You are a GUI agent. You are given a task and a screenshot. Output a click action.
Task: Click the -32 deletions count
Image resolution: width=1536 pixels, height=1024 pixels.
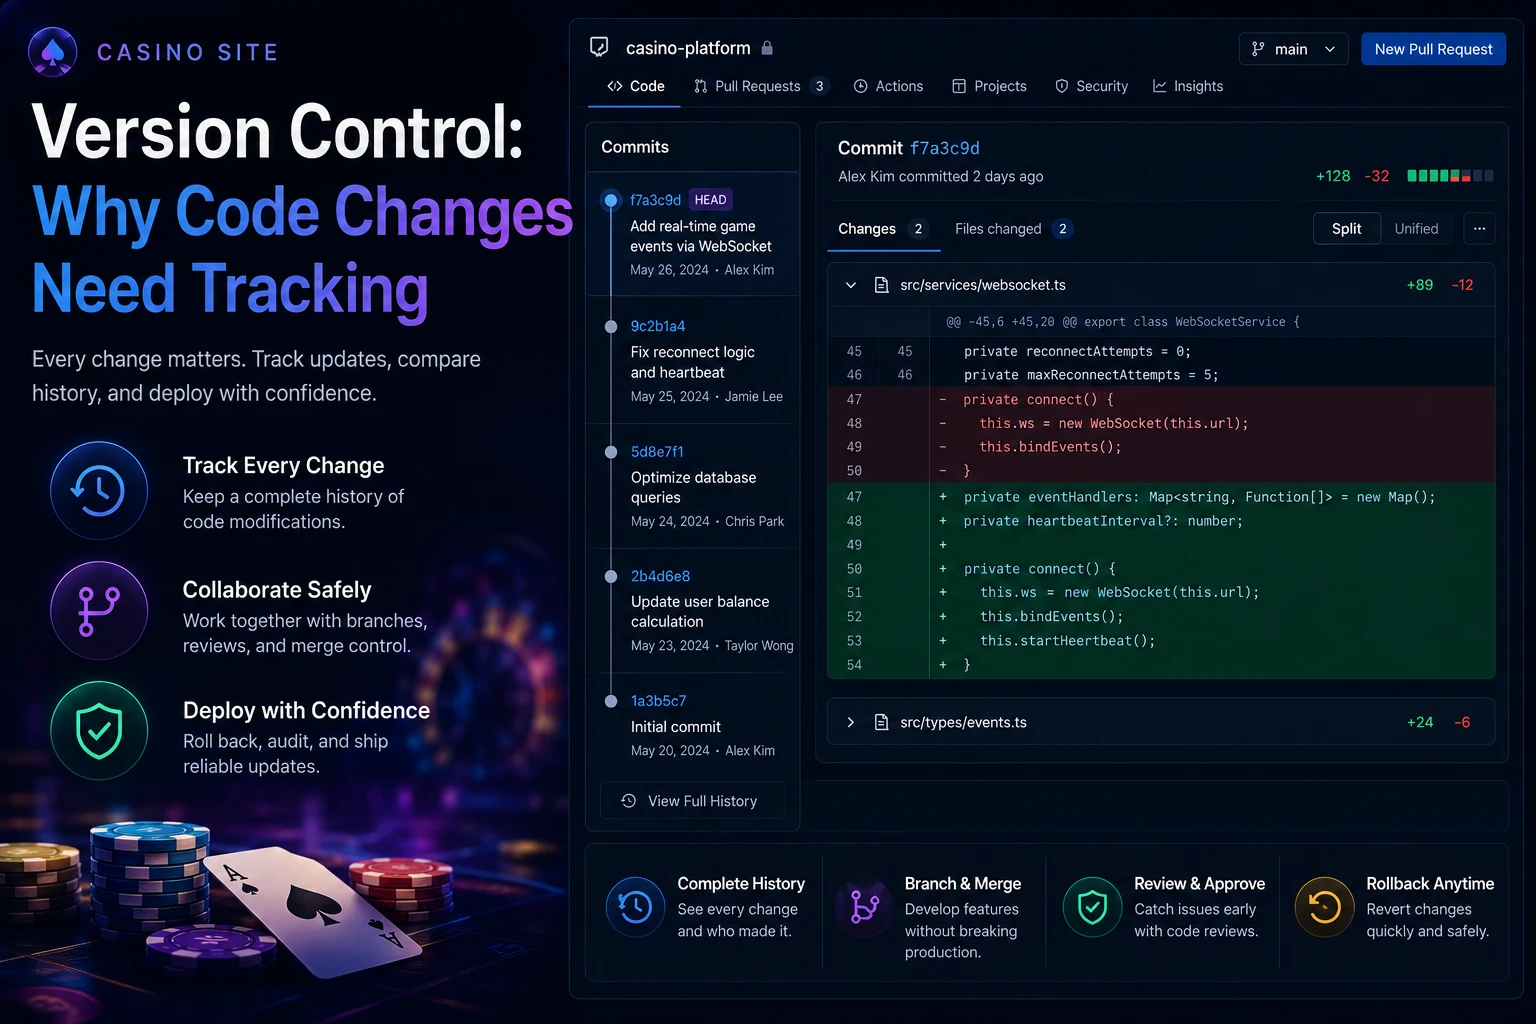tap(1378, 176)
